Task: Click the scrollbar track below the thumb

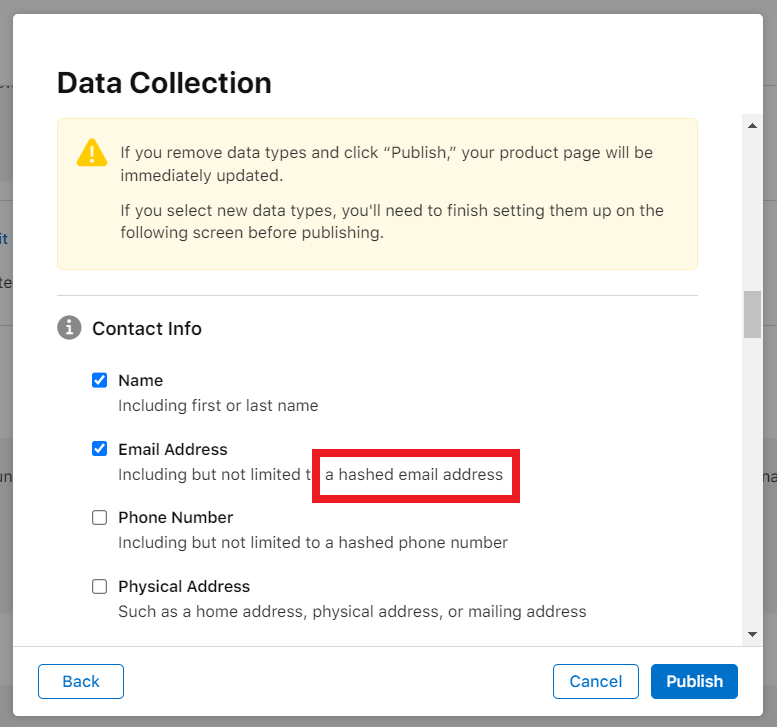Action: [x=752, y=480]
